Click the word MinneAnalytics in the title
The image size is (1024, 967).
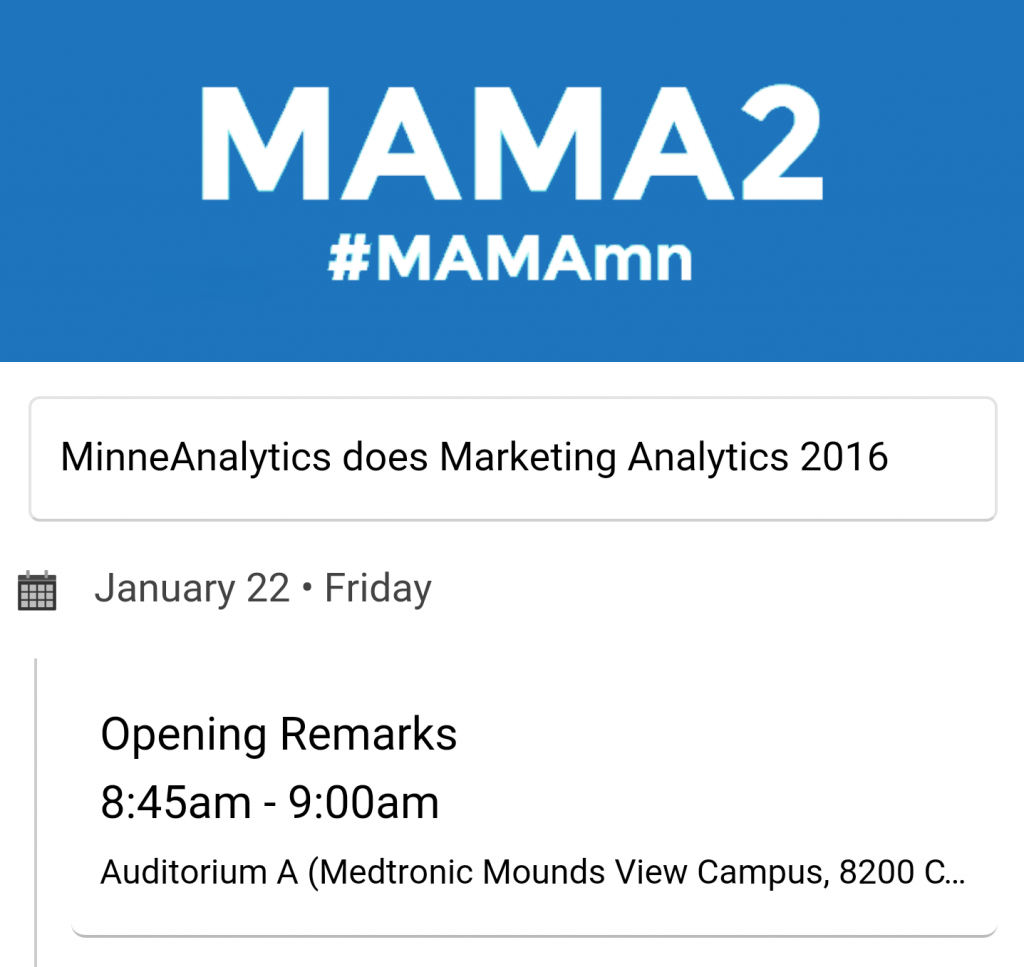196,457
